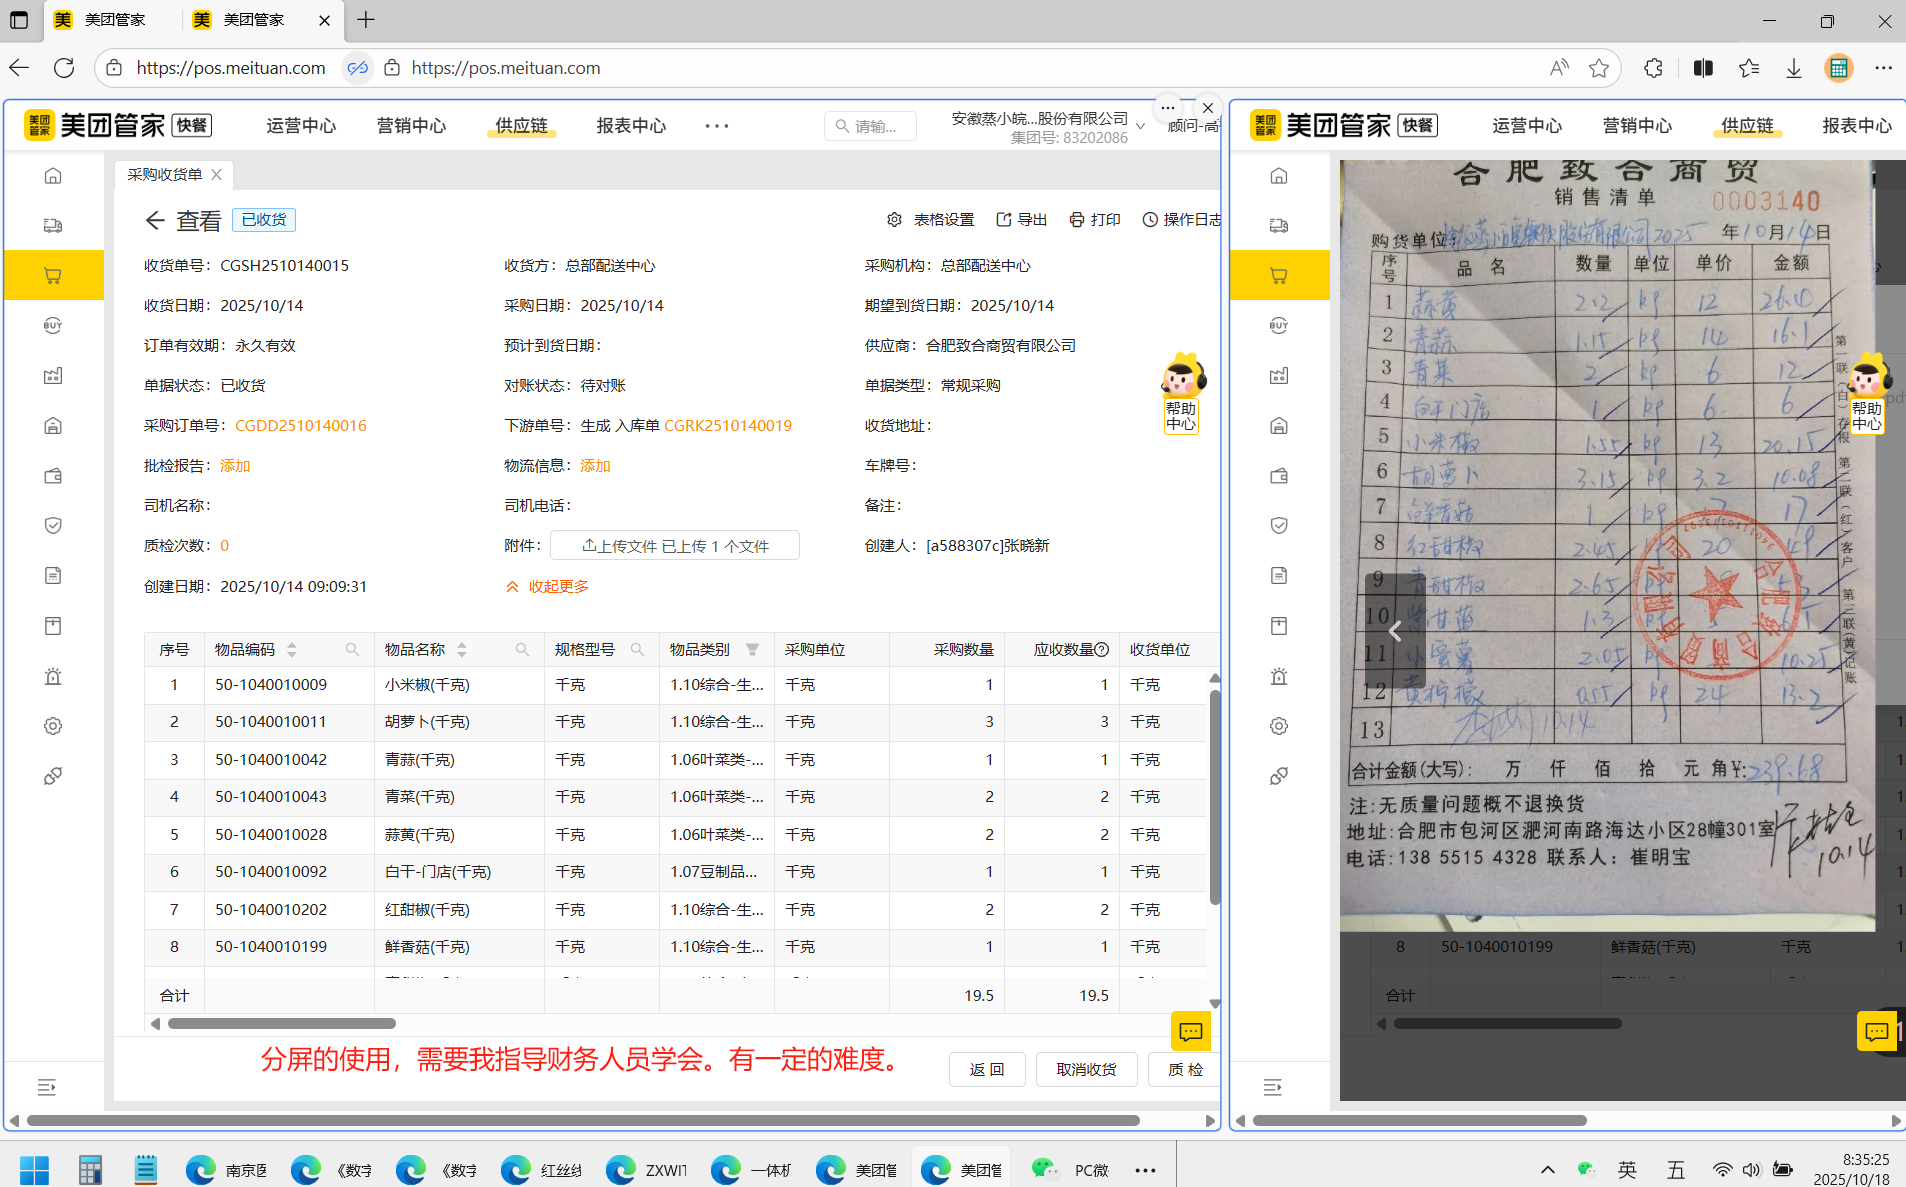Switch to 报表中心 menu
This screenshot has width=1906, height=1187.
pos(630,126)
